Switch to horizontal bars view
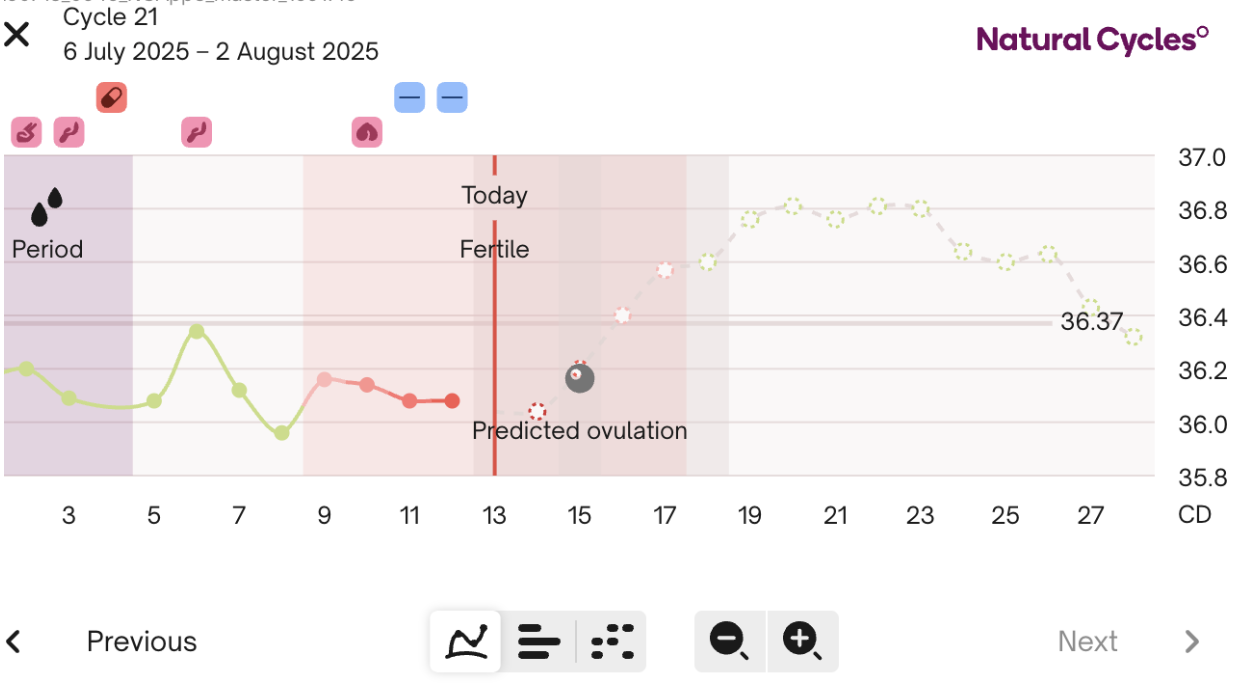The height and width of the screenshot is (688, 1242). point(539,641)
